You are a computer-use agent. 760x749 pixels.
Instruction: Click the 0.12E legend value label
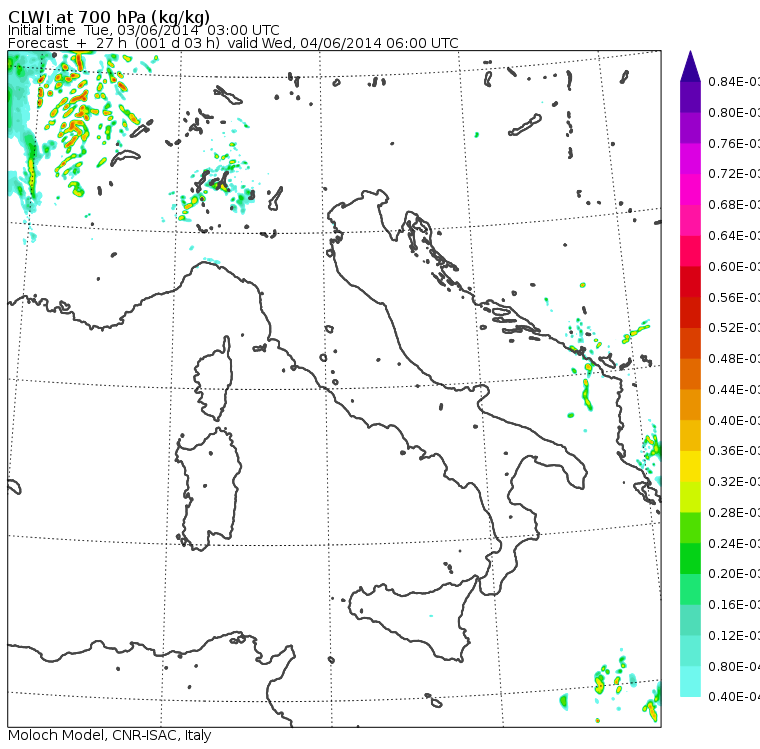point(734,636)
